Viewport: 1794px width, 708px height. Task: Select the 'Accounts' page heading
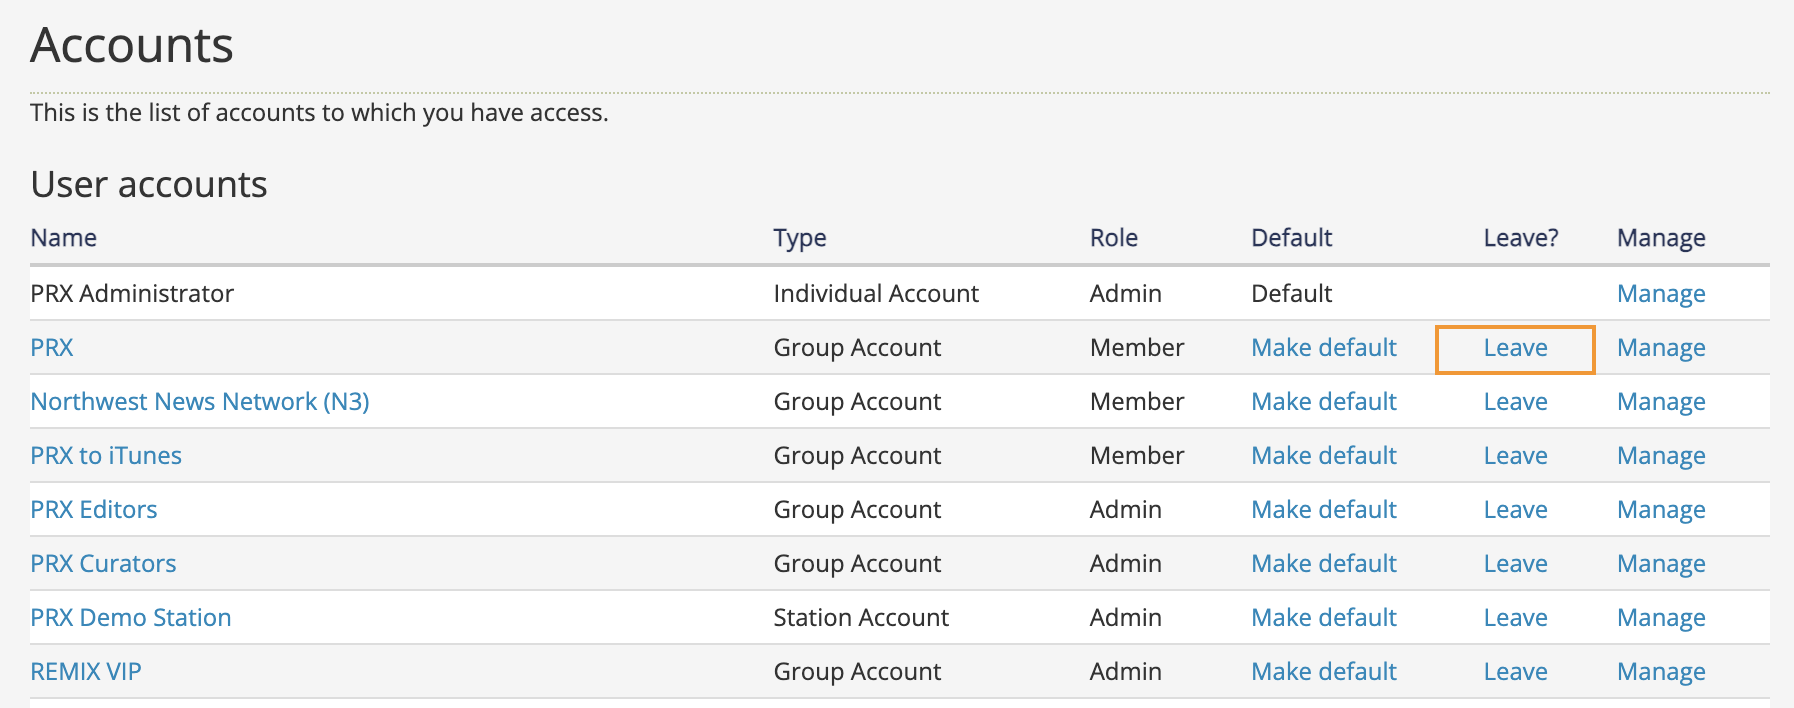(x=132, y=45)
